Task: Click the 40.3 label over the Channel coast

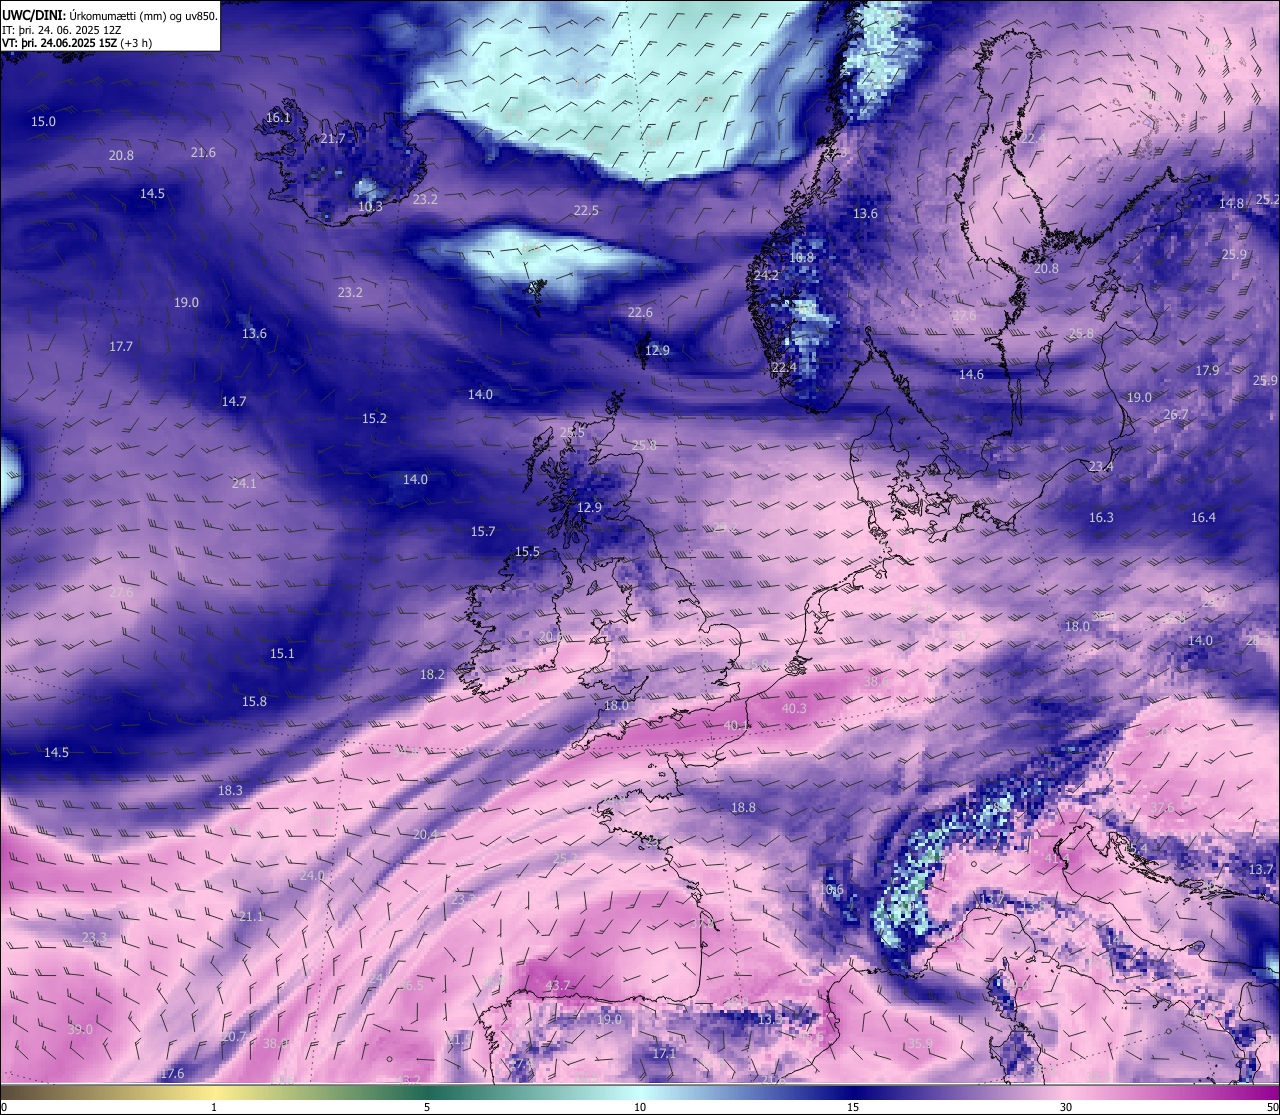Action: (x=793, y=709)
